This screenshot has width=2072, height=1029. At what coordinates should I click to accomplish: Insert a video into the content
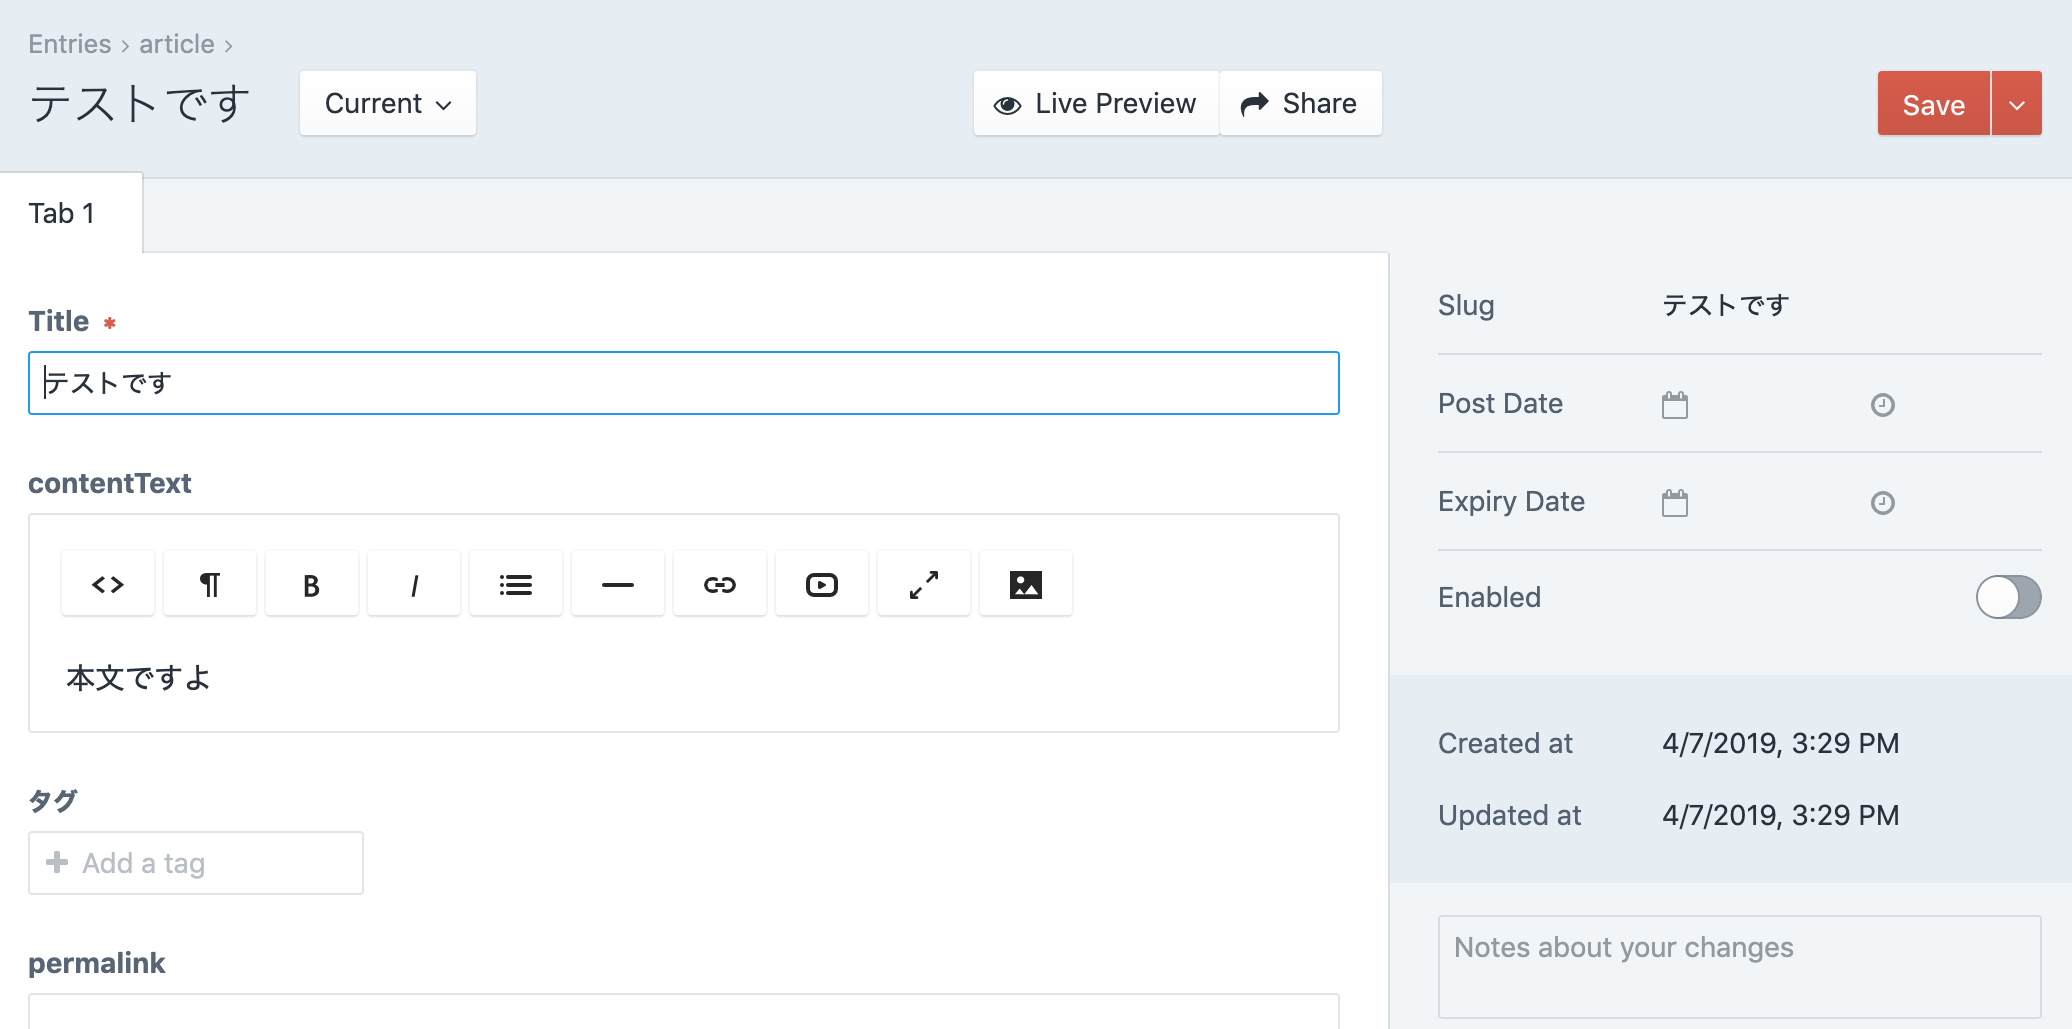click(x=822, y=585)
